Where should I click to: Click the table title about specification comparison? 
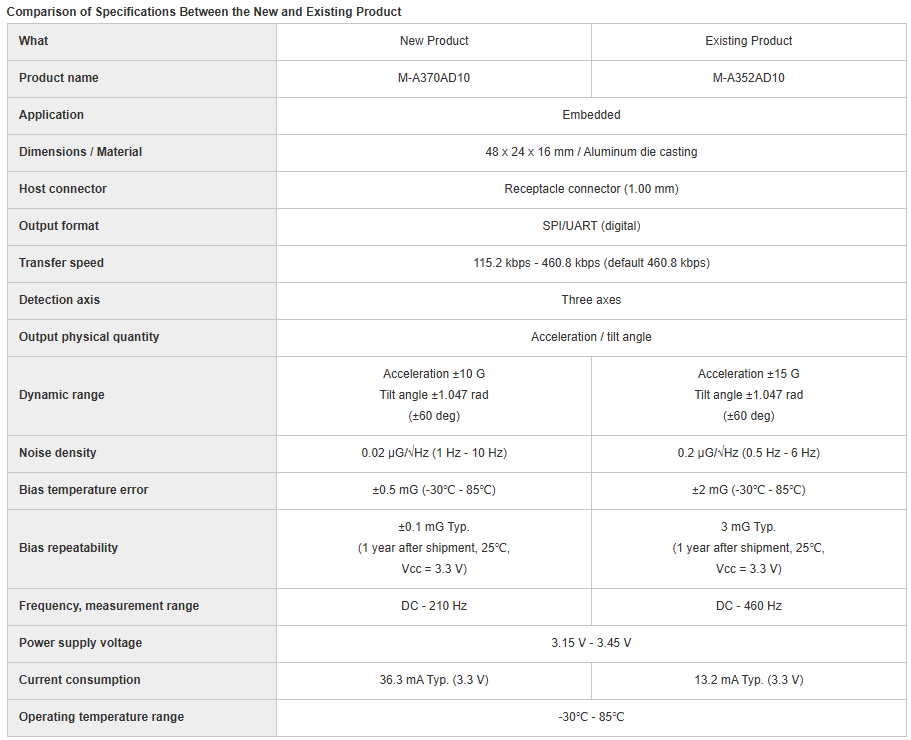pos(204,12)
